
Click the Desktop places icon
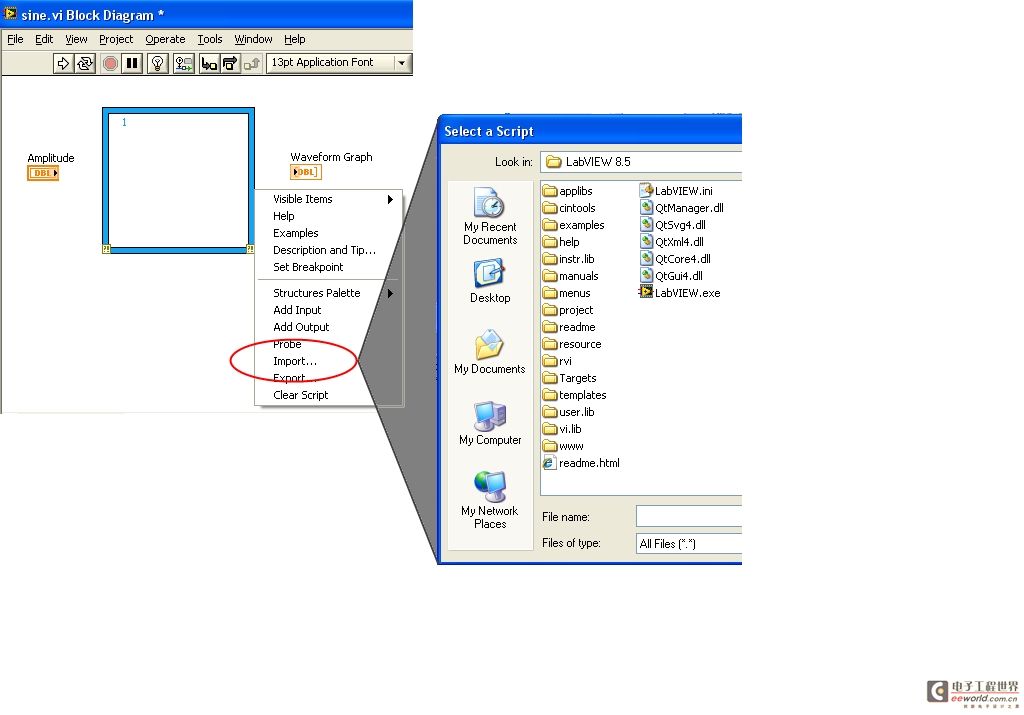pyautogui.click(x=490, y=281)
